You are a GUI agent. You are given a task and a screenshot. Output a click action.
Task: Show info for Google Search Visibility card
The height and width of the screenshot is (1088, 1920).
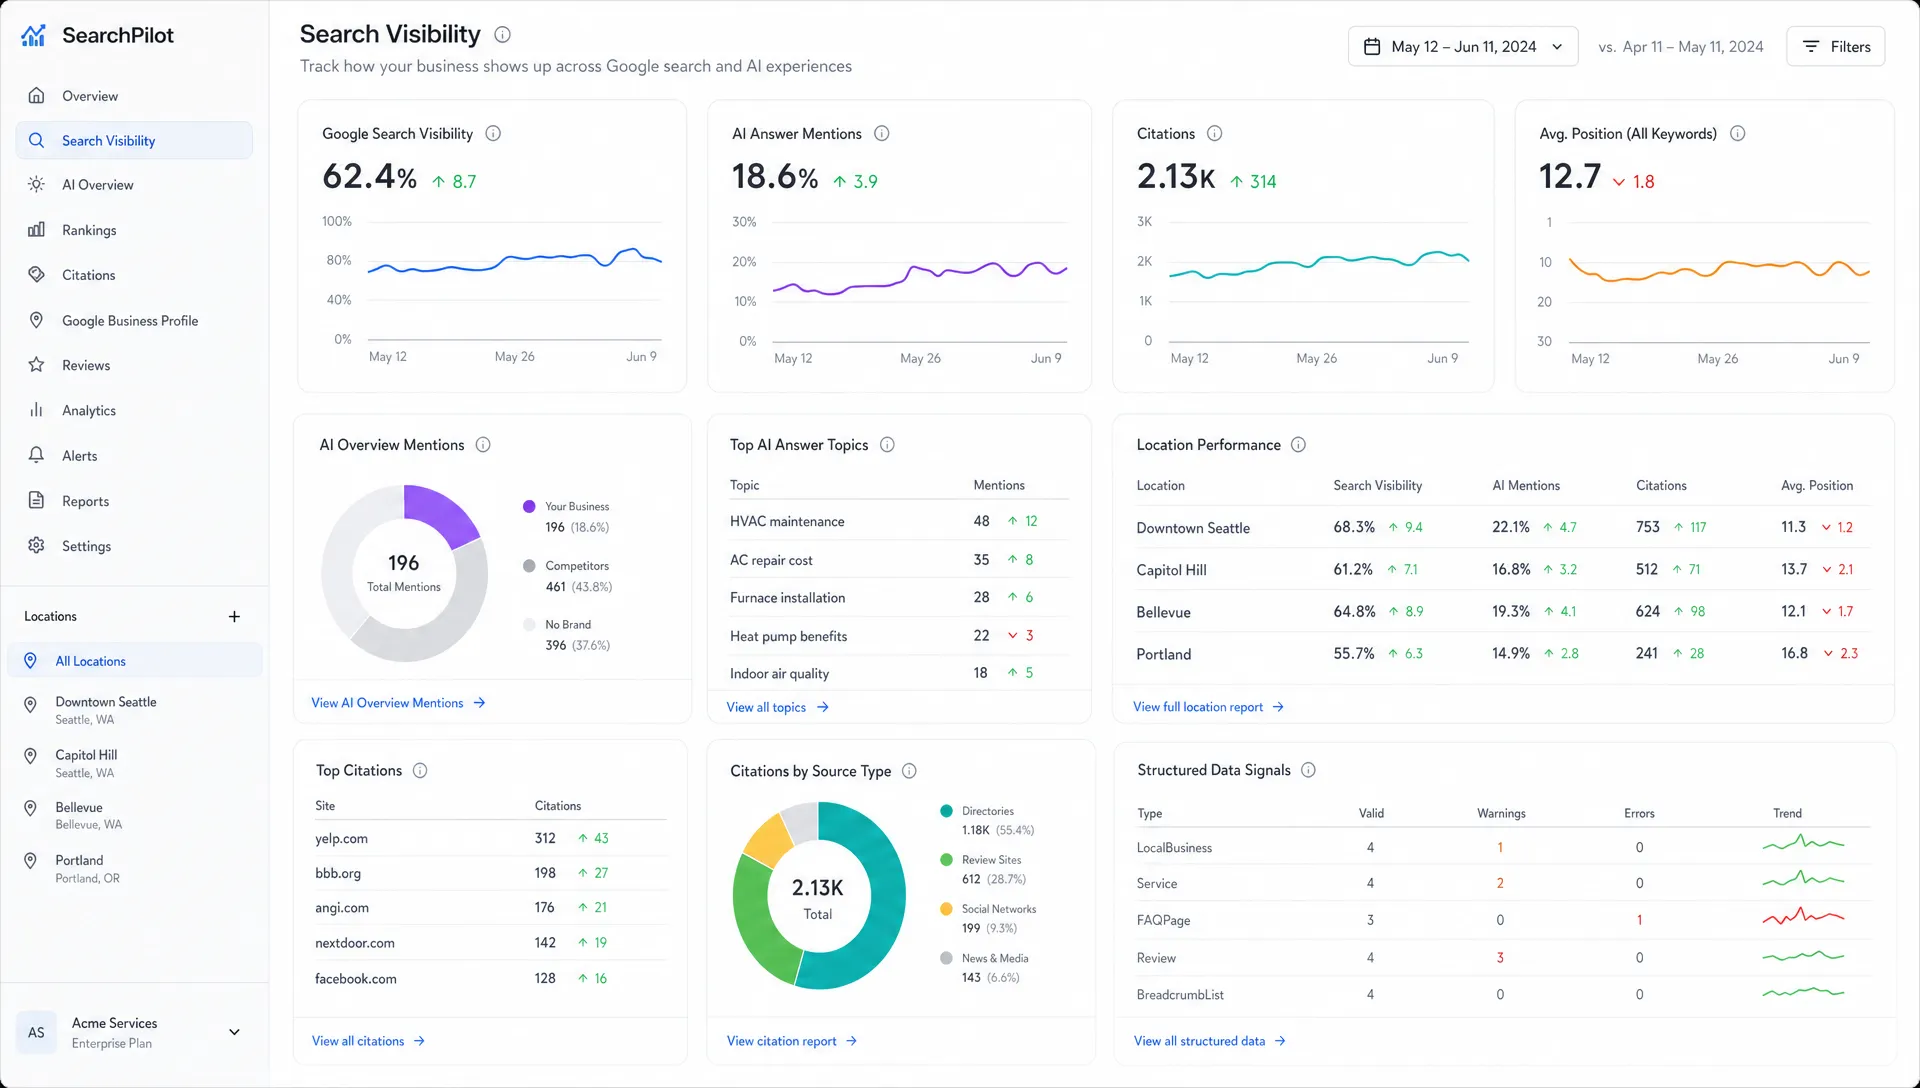[x=493, y=134]
